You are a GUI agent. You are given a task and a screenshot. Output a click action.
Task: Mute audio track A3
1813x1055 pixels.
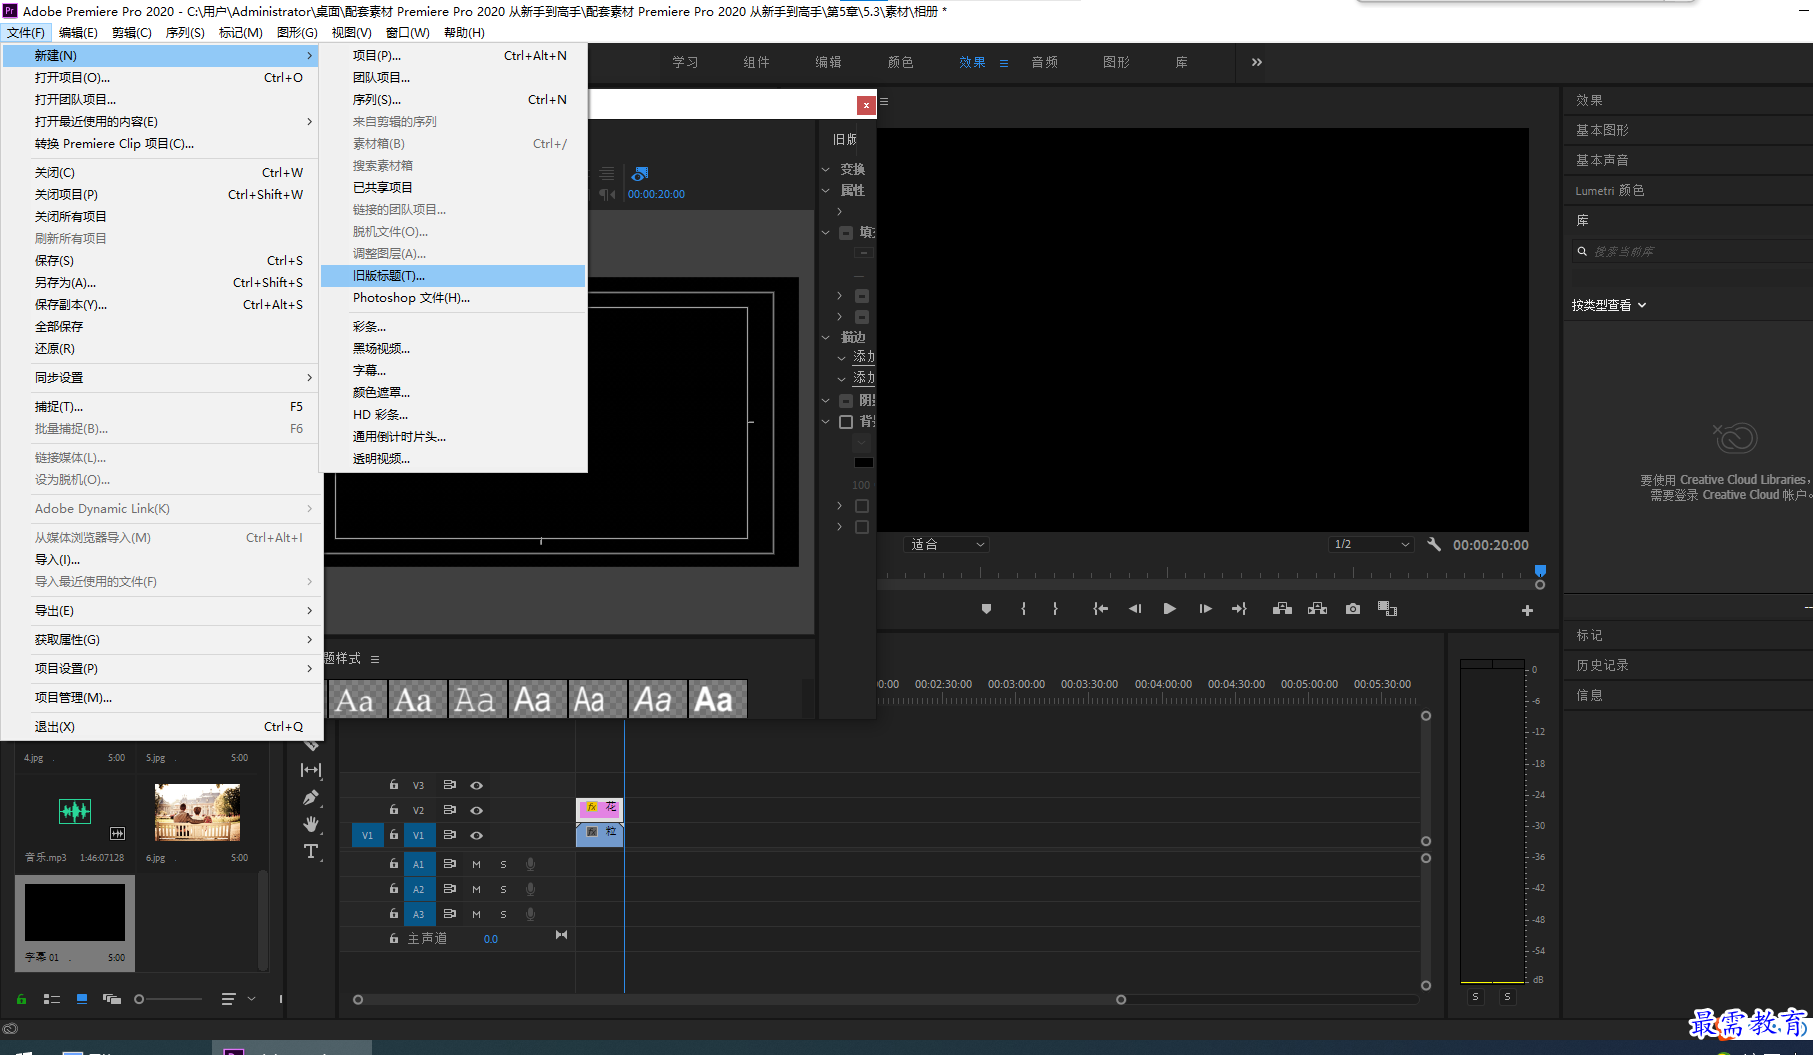pos(476,914)
